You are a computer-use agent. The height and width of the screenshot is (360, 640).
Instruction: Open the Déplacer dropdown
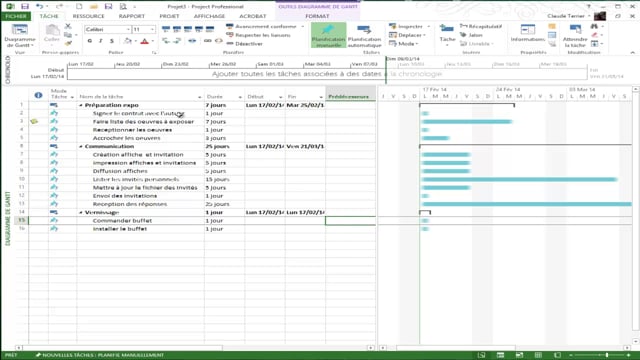click(408, 35)
